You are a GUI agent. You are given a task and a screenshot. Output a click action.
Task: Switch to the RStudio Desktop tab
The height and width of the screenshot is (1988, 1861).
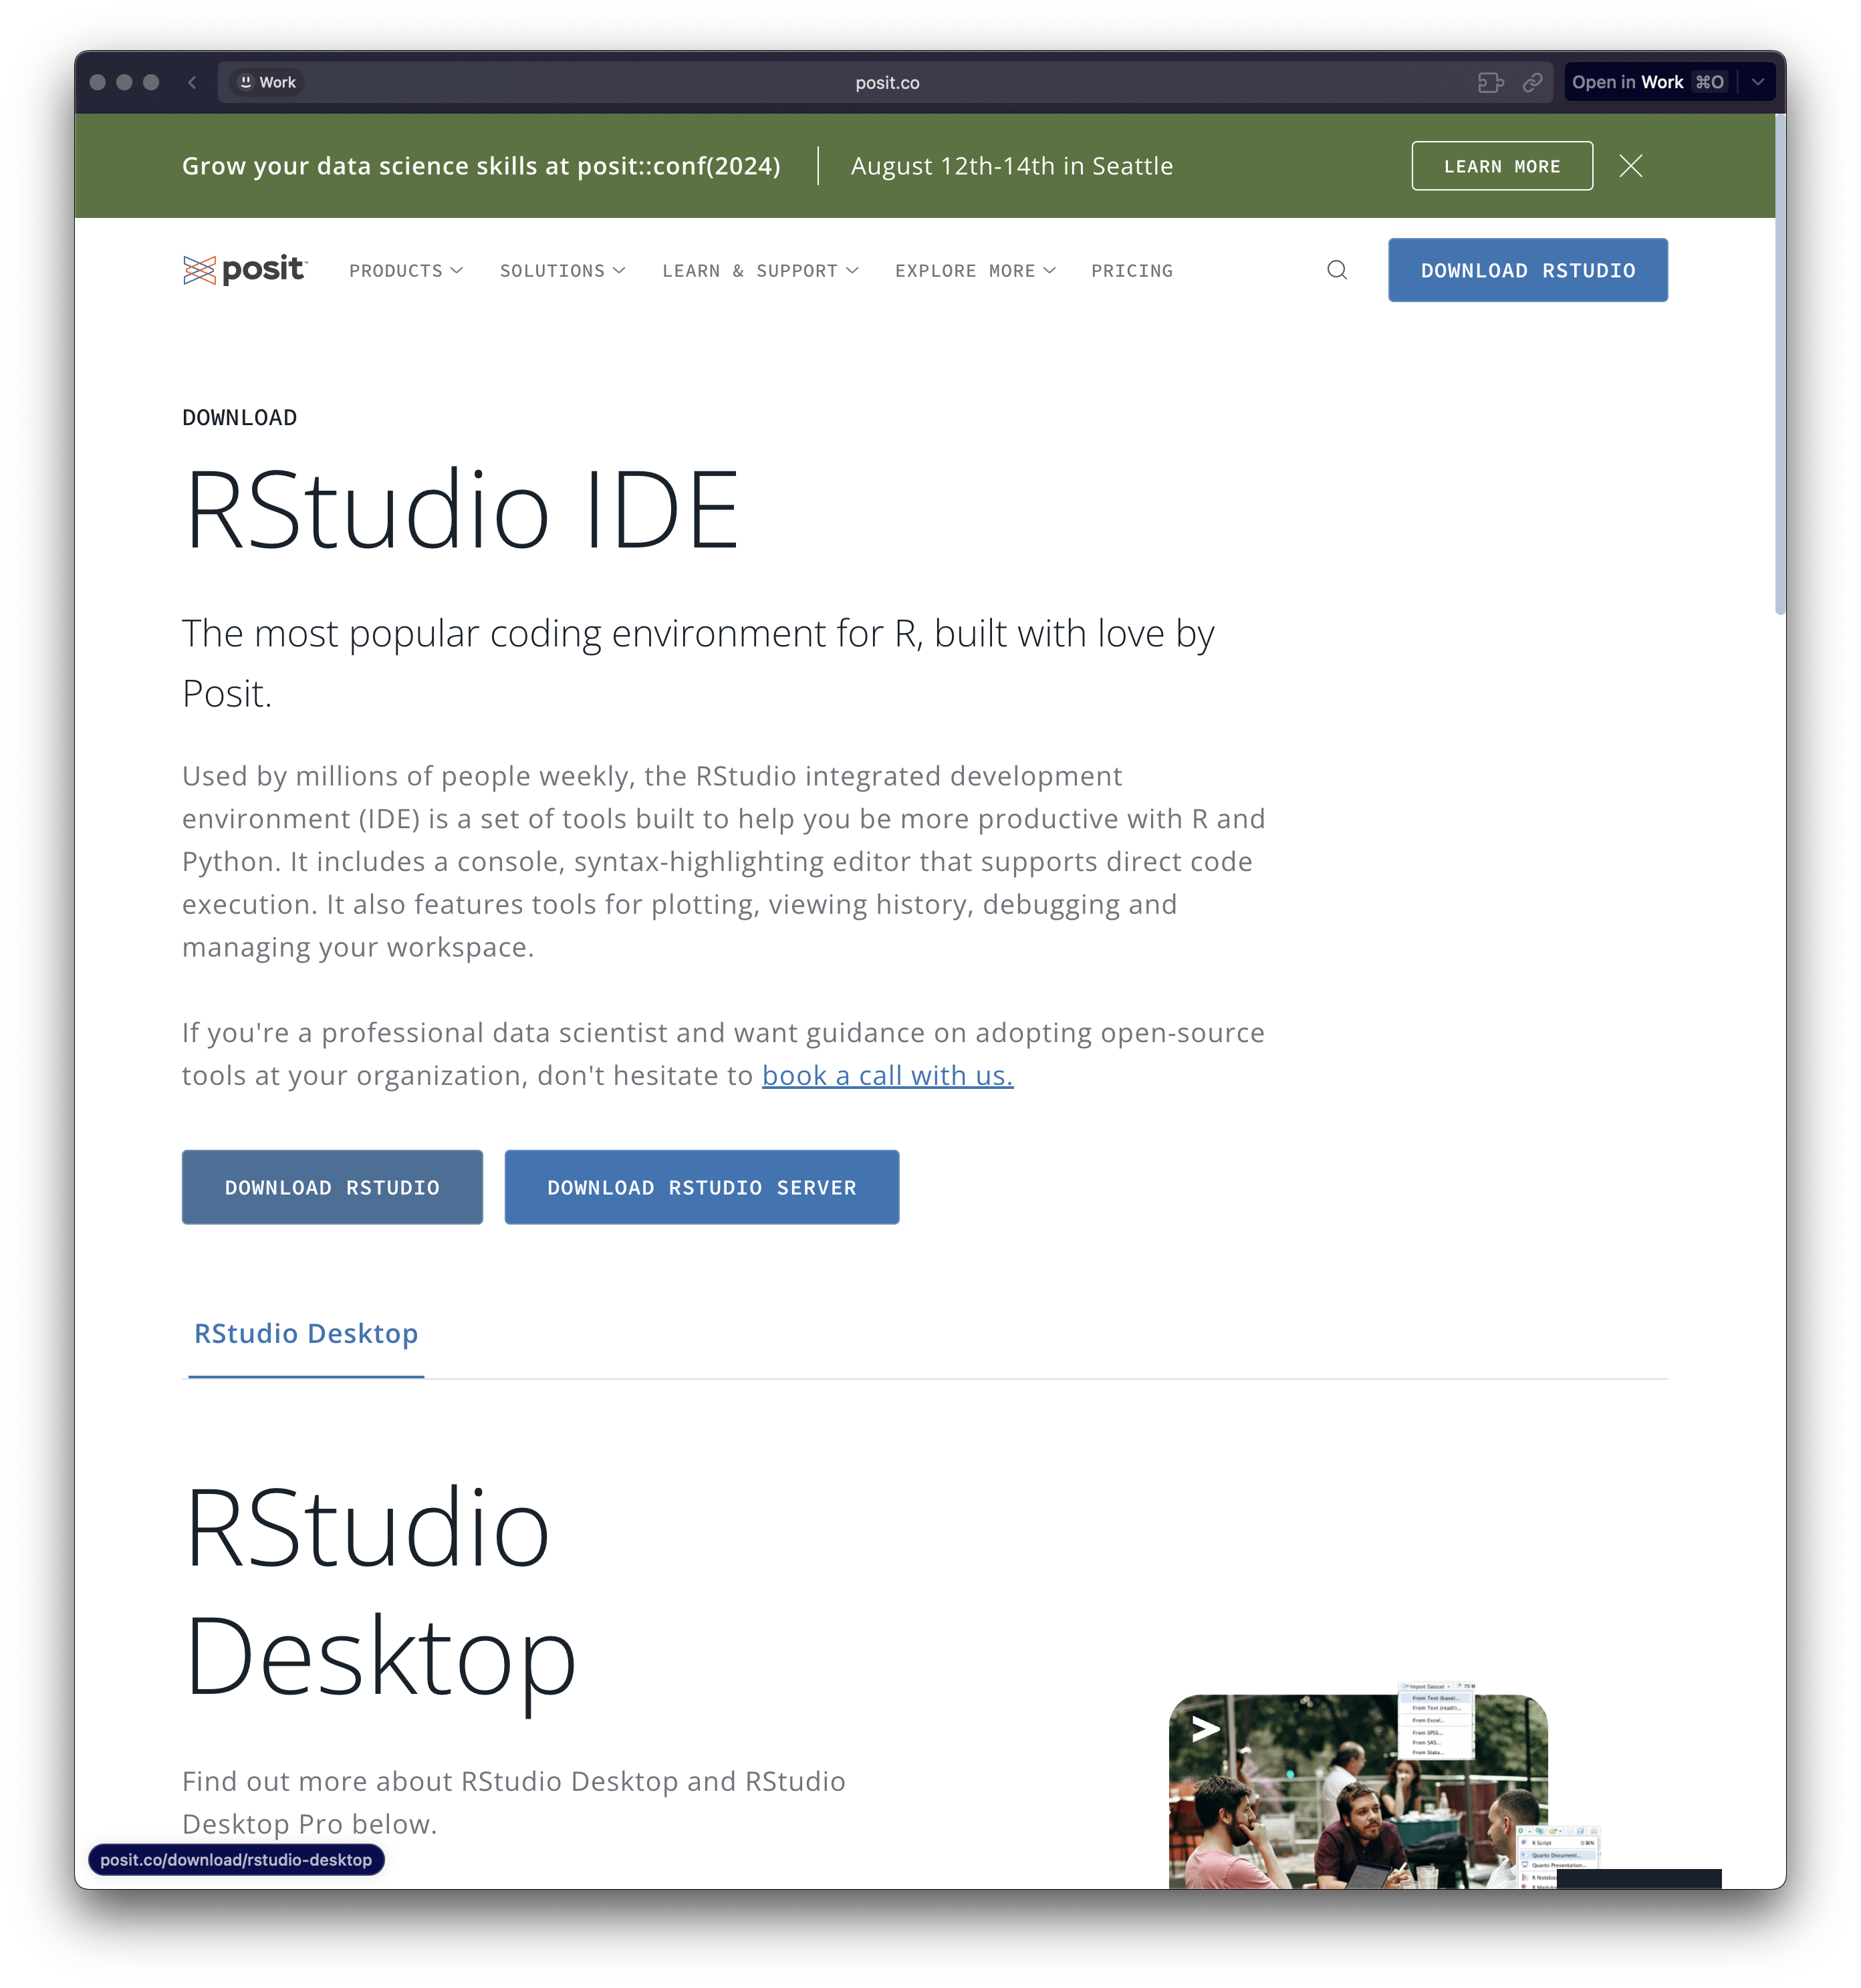point(305,1334)
